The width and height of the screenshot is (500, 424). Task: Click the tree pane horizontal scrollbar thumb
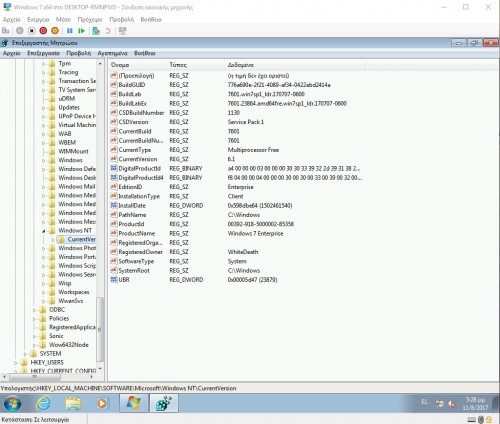(x=35, y=377)
